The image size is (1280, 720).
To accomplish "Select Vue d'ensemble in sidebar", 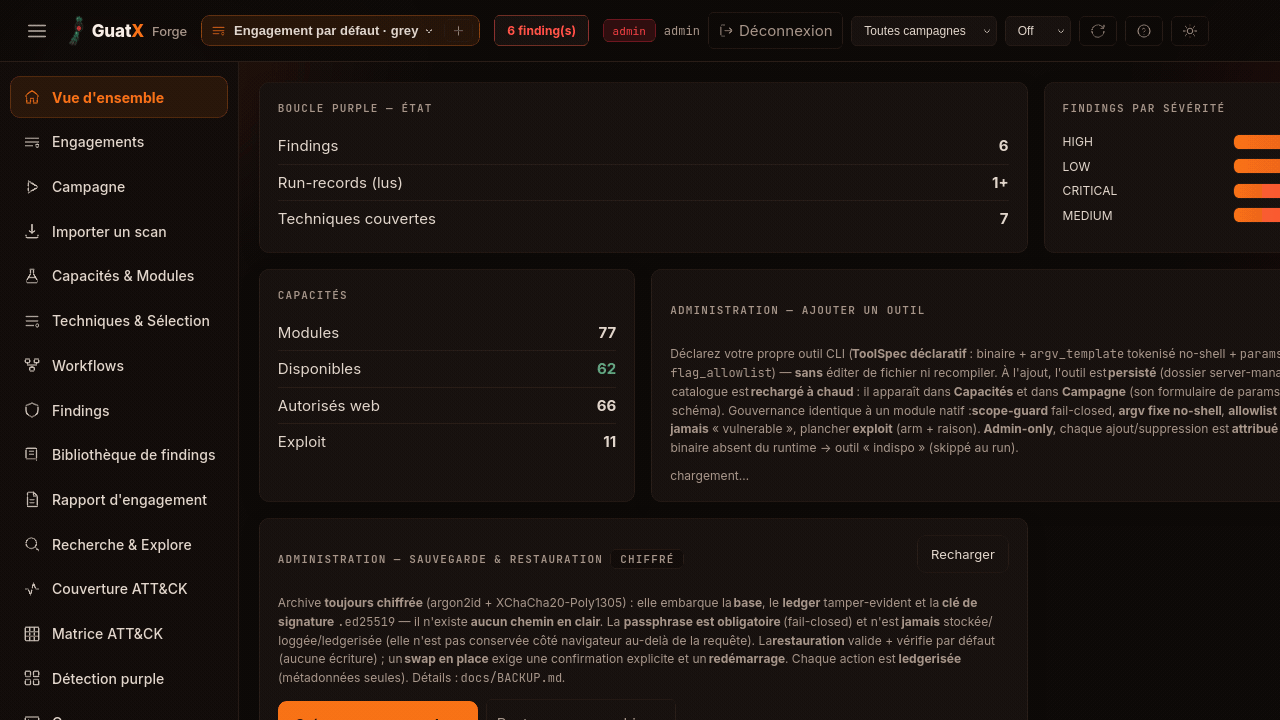I will click(x=119, y=97).
